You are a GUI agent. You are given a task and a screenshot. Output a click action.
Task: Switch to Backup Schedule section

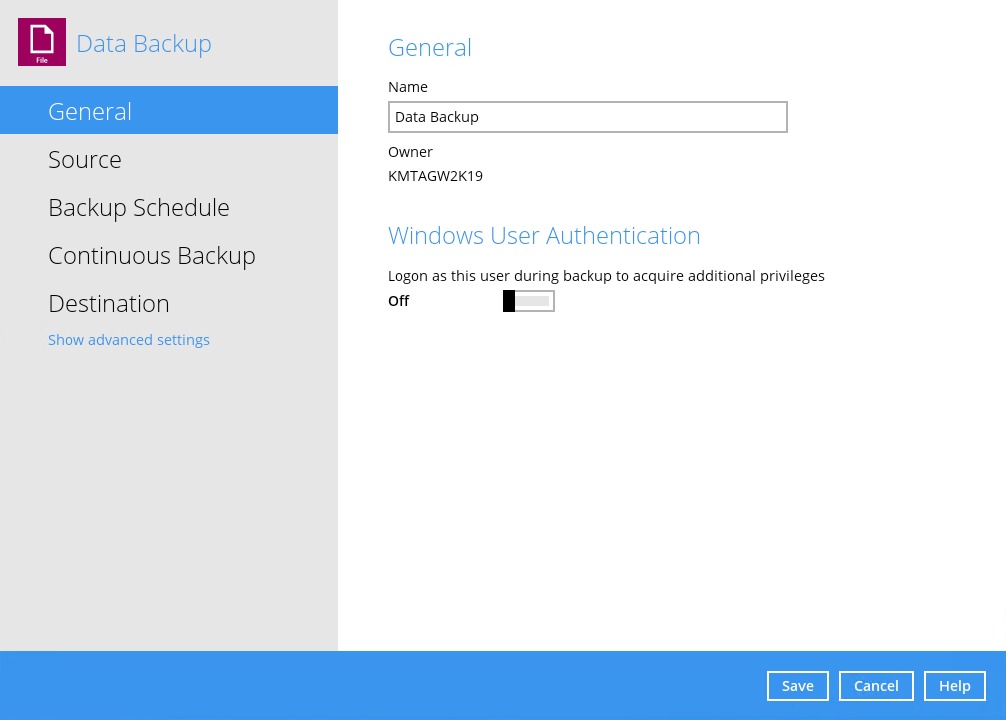tap(139, 208)
